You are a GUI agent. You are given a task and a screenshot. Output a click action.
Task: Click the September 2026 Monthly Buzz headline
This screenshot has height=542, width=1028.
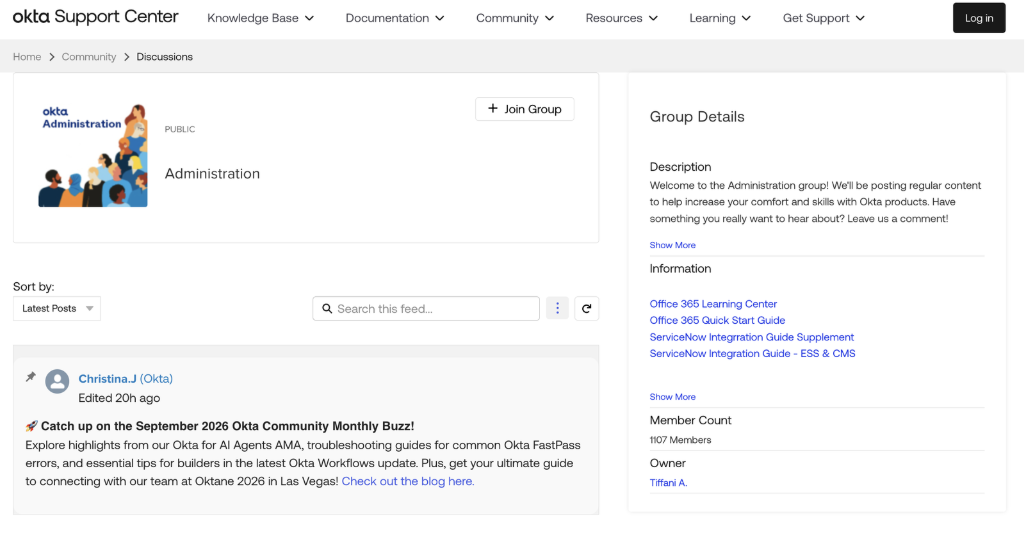click(x=227, y=426)
